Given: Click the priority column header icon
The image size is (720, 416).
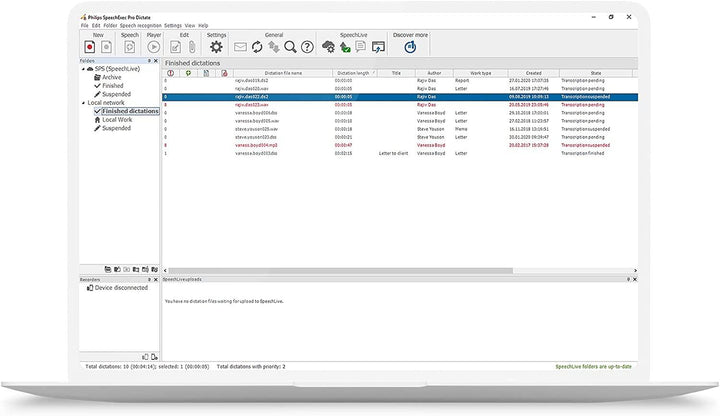Looking at the screenshot, I should tap(170, 73).
